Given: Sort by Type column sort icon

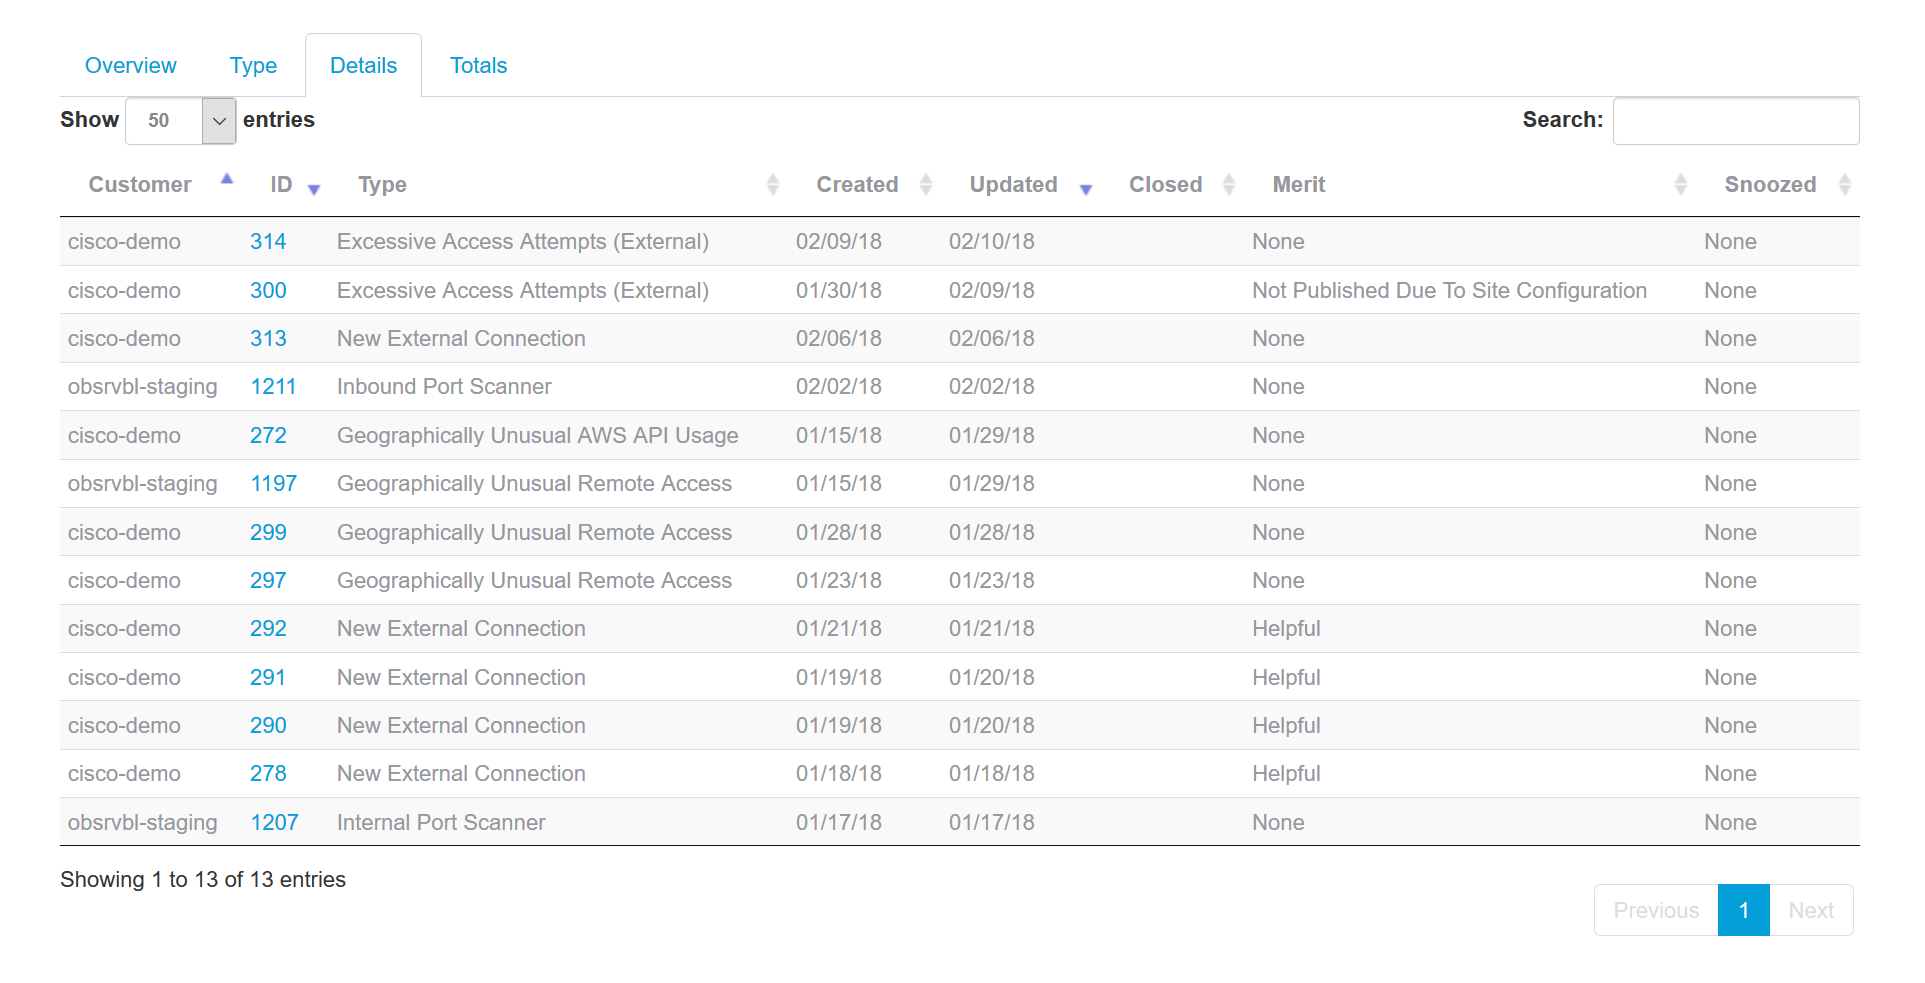Looking at the screenshot, I should pyautogui.click(x=772, y=185).
